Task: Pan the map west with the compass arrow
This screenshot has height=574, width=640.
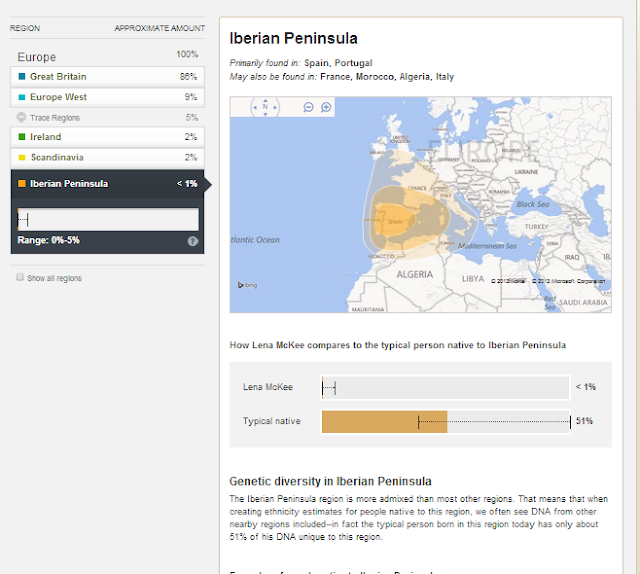Action: [256, 107]
